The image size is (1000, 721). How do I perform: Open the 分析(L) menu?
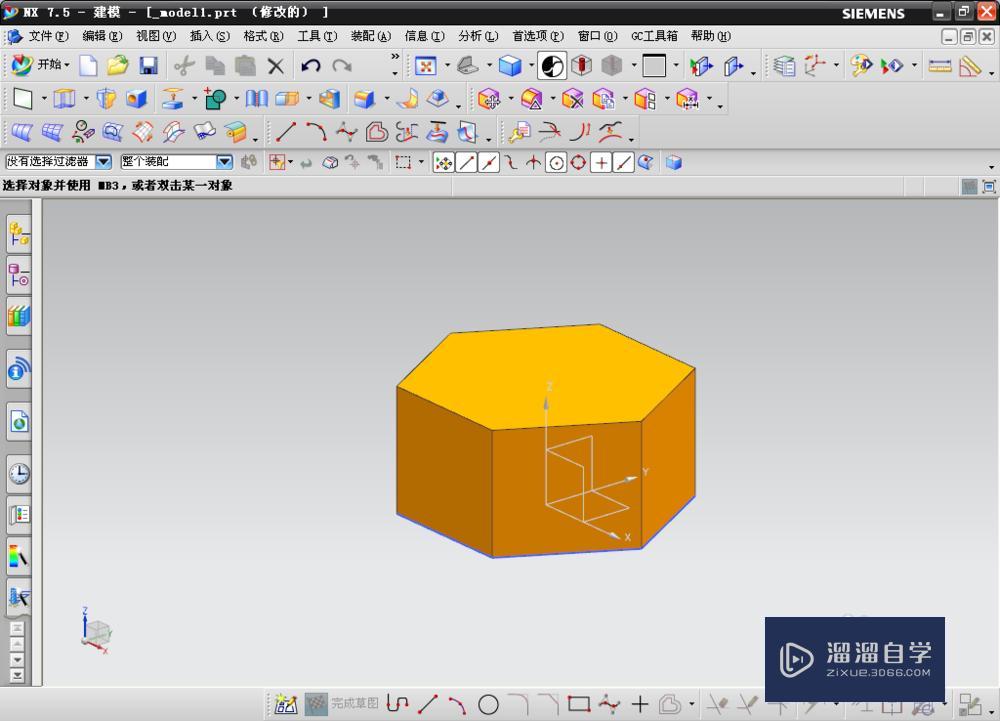478,36
